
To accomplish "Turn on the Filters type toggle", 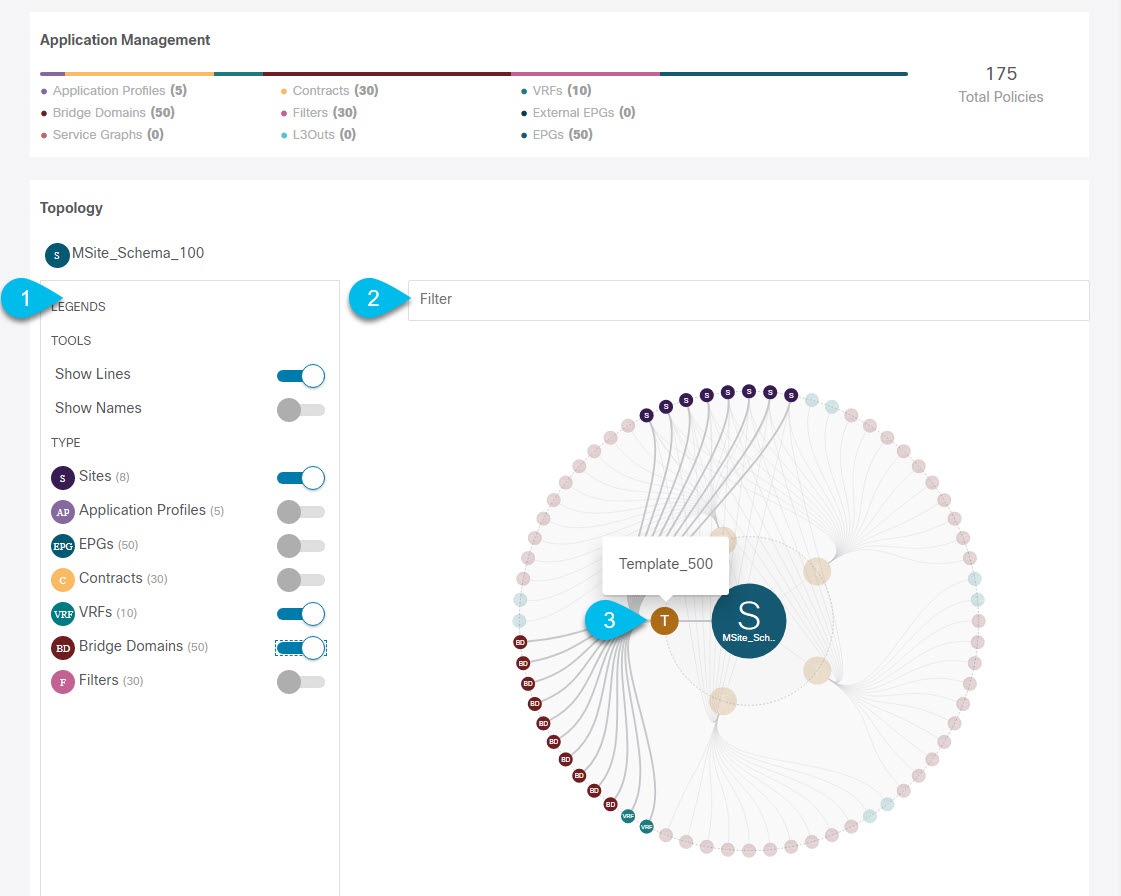I will pos(301,682).
